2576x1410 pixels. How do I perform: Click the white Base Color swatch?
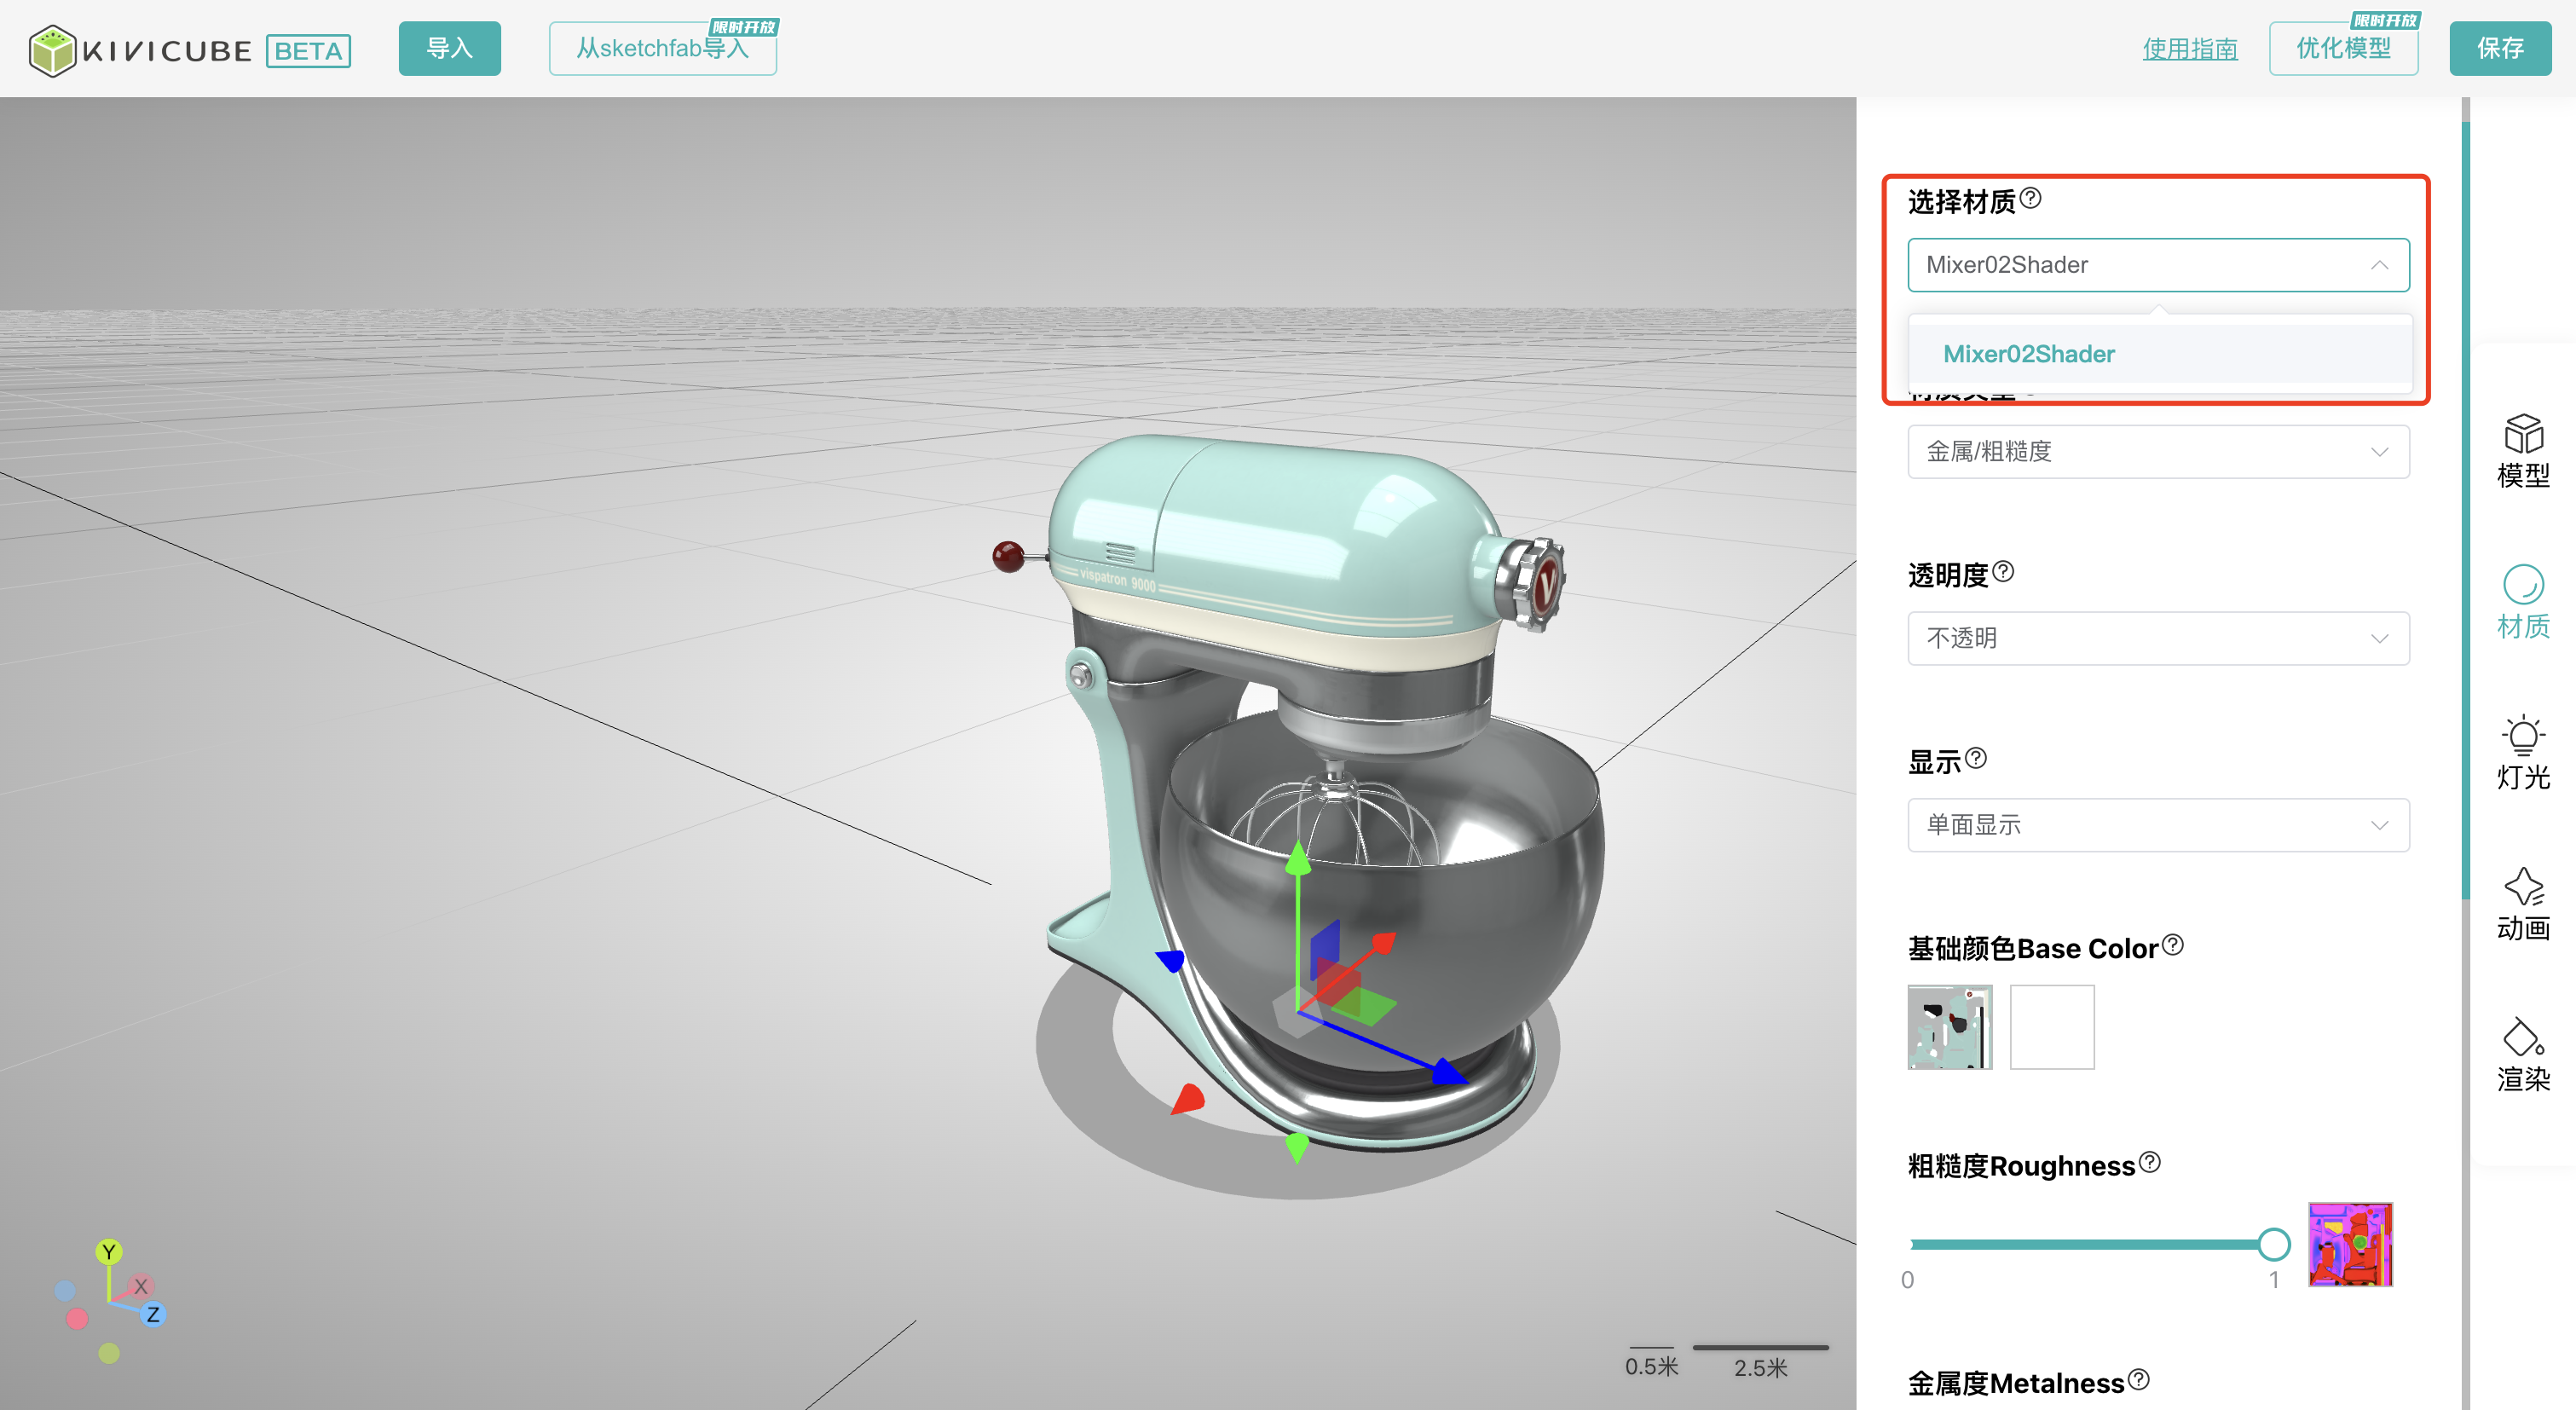point(2051,1027)
